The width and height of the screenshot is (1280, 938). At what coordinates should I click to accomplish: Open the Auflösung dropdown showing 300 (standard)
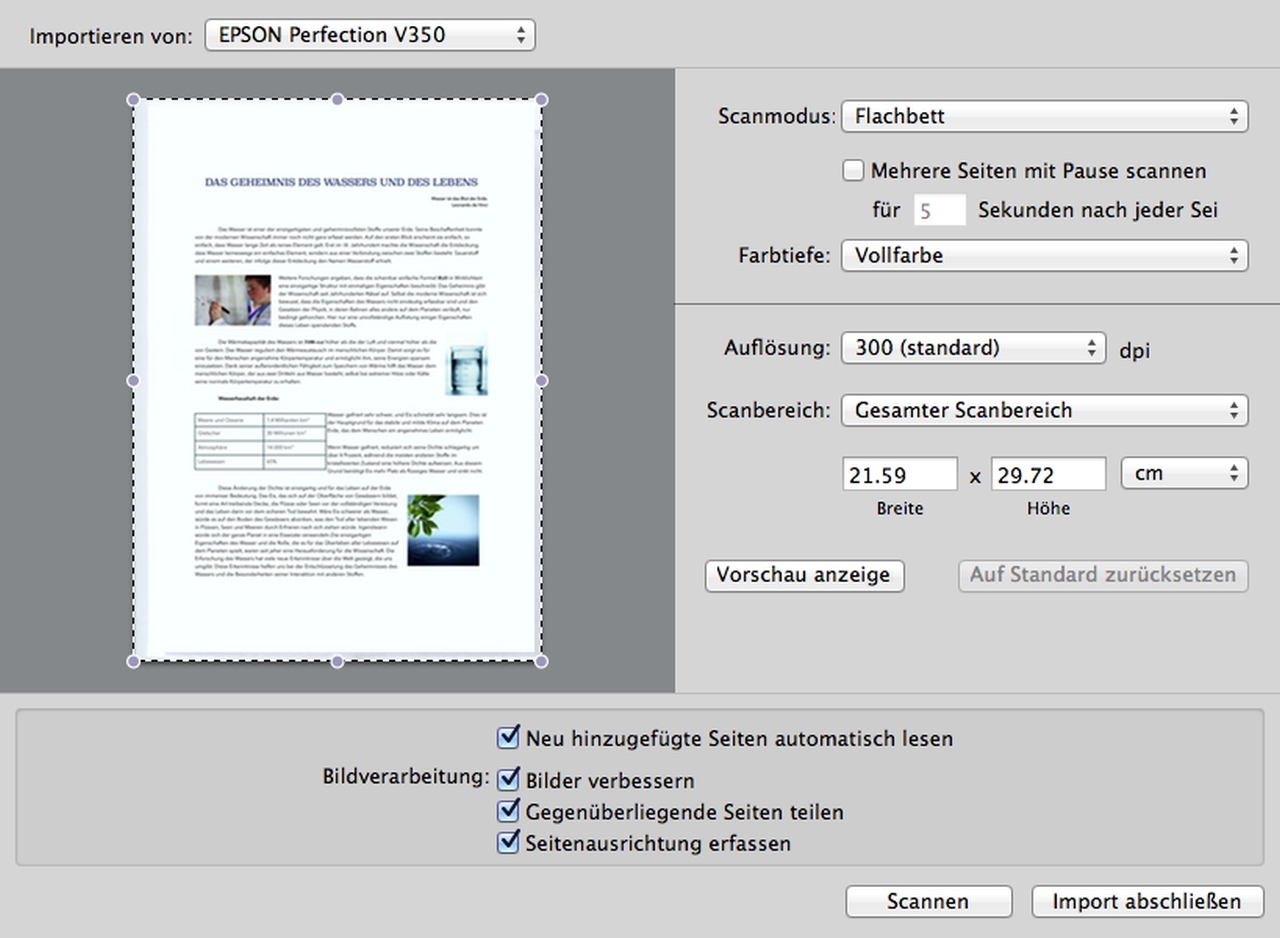[x=974, y=348]
